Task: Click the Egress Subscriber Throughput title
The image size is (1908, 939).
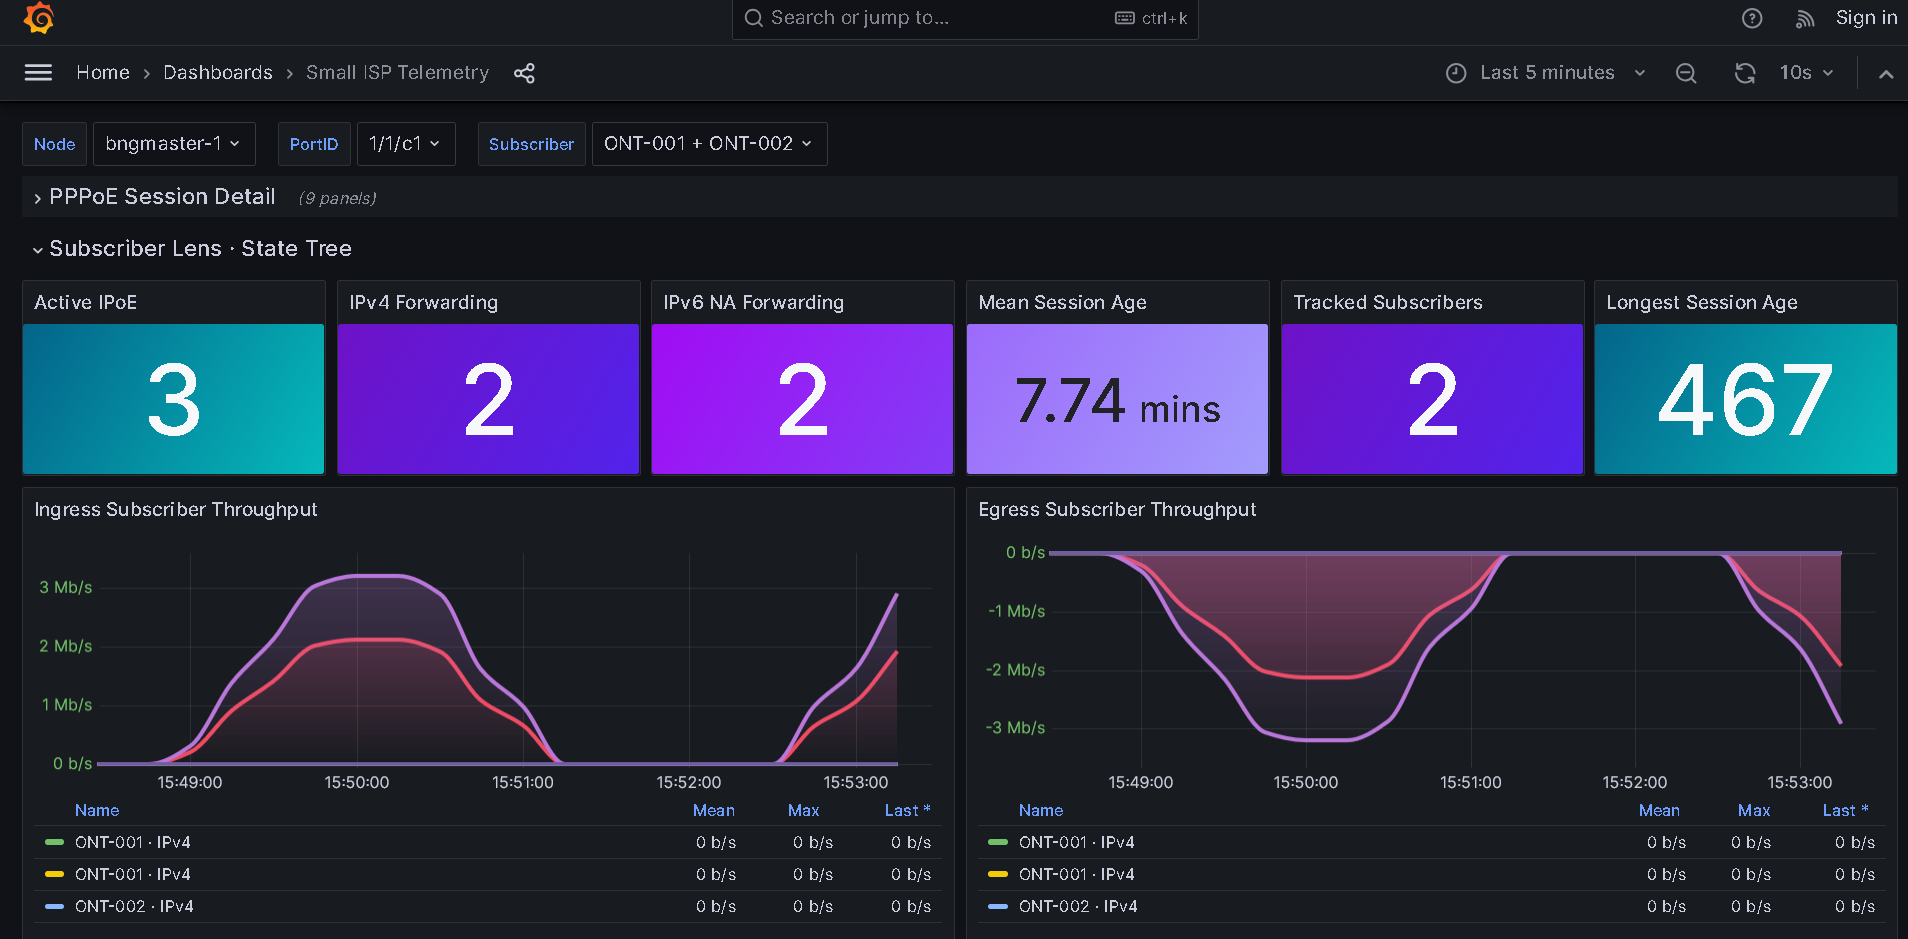Action: pos(1117,509)
